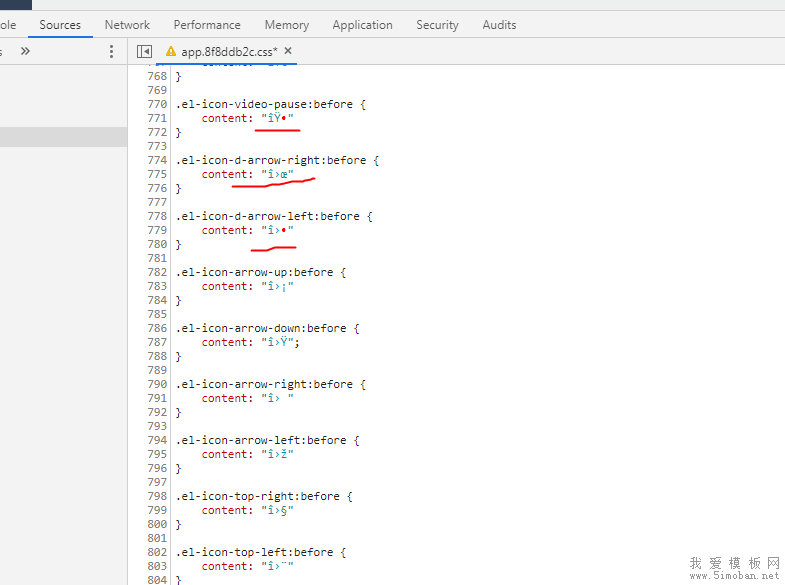Open the Security tab
This screenshot has height=585, width=785.
[437, 25]
